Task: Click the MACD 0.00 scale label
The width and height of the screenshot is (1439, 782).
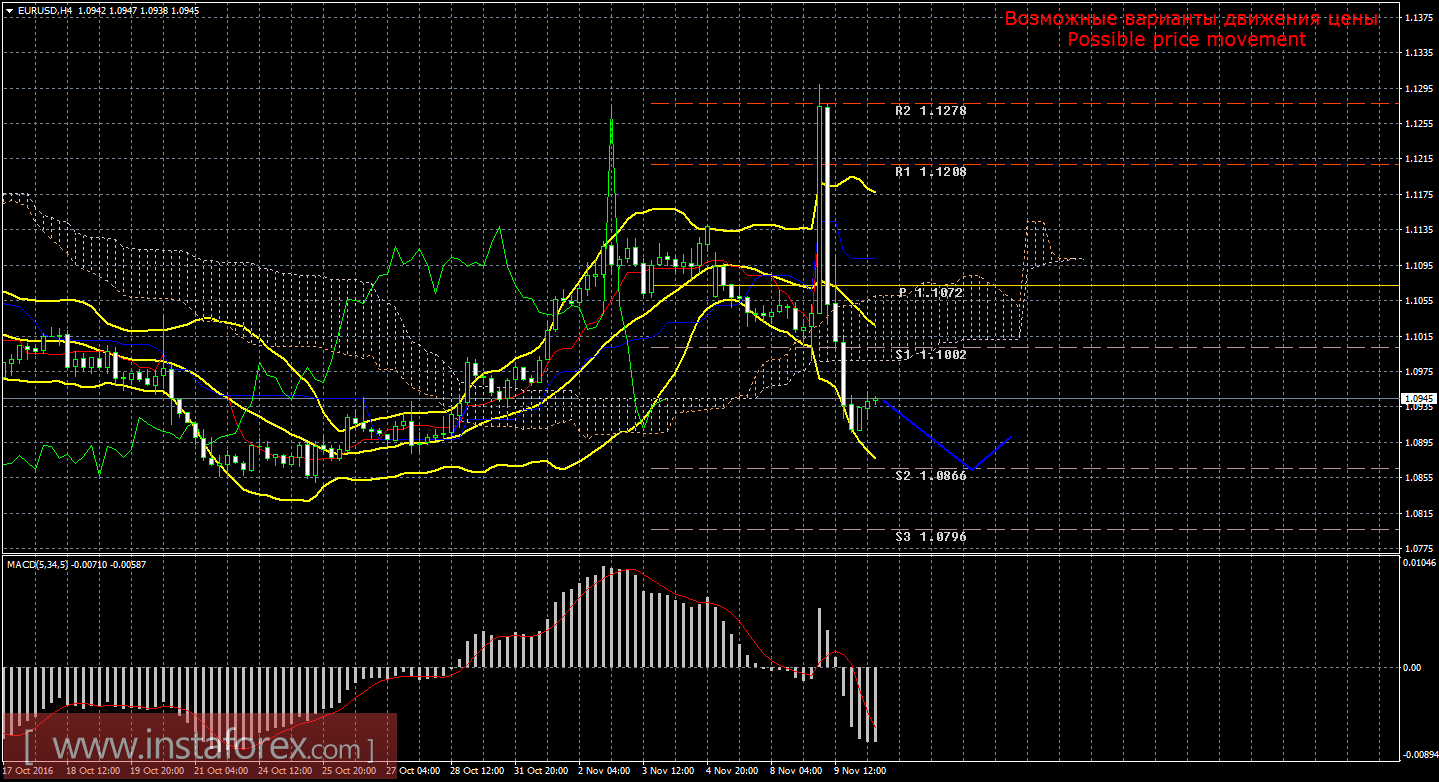Action: tap(1411, 667)
